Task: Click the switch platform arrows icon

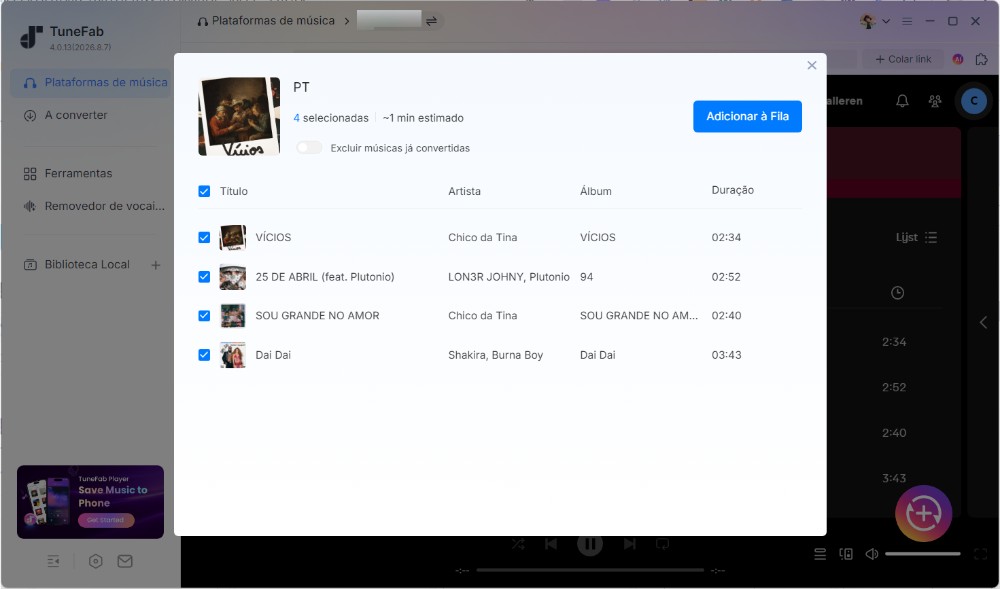Action: (432, 21)
